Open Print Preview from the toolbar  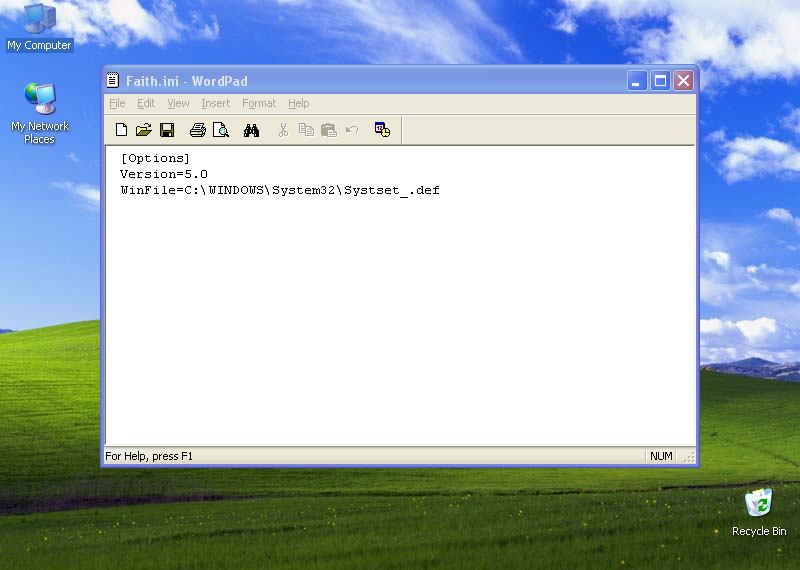(x=221, y=130)
